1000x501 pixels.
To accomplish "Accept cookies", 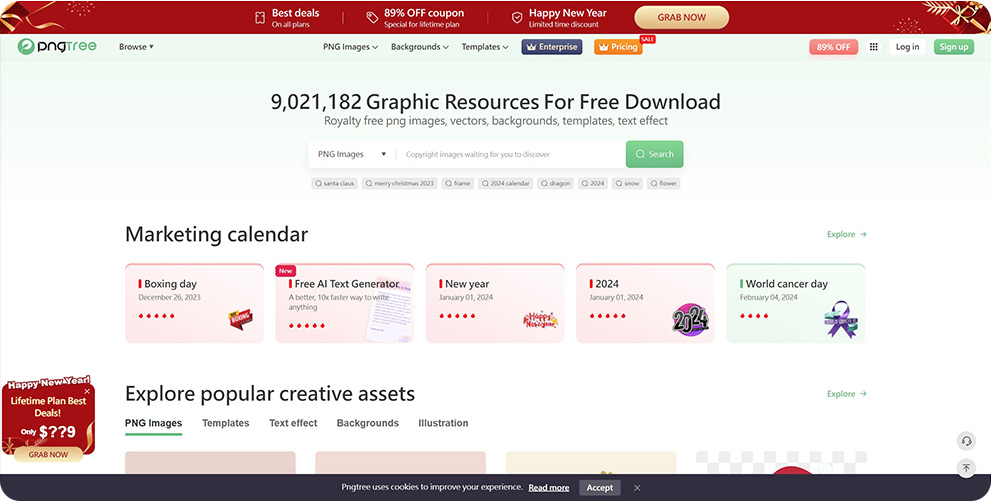I will 599,488.
